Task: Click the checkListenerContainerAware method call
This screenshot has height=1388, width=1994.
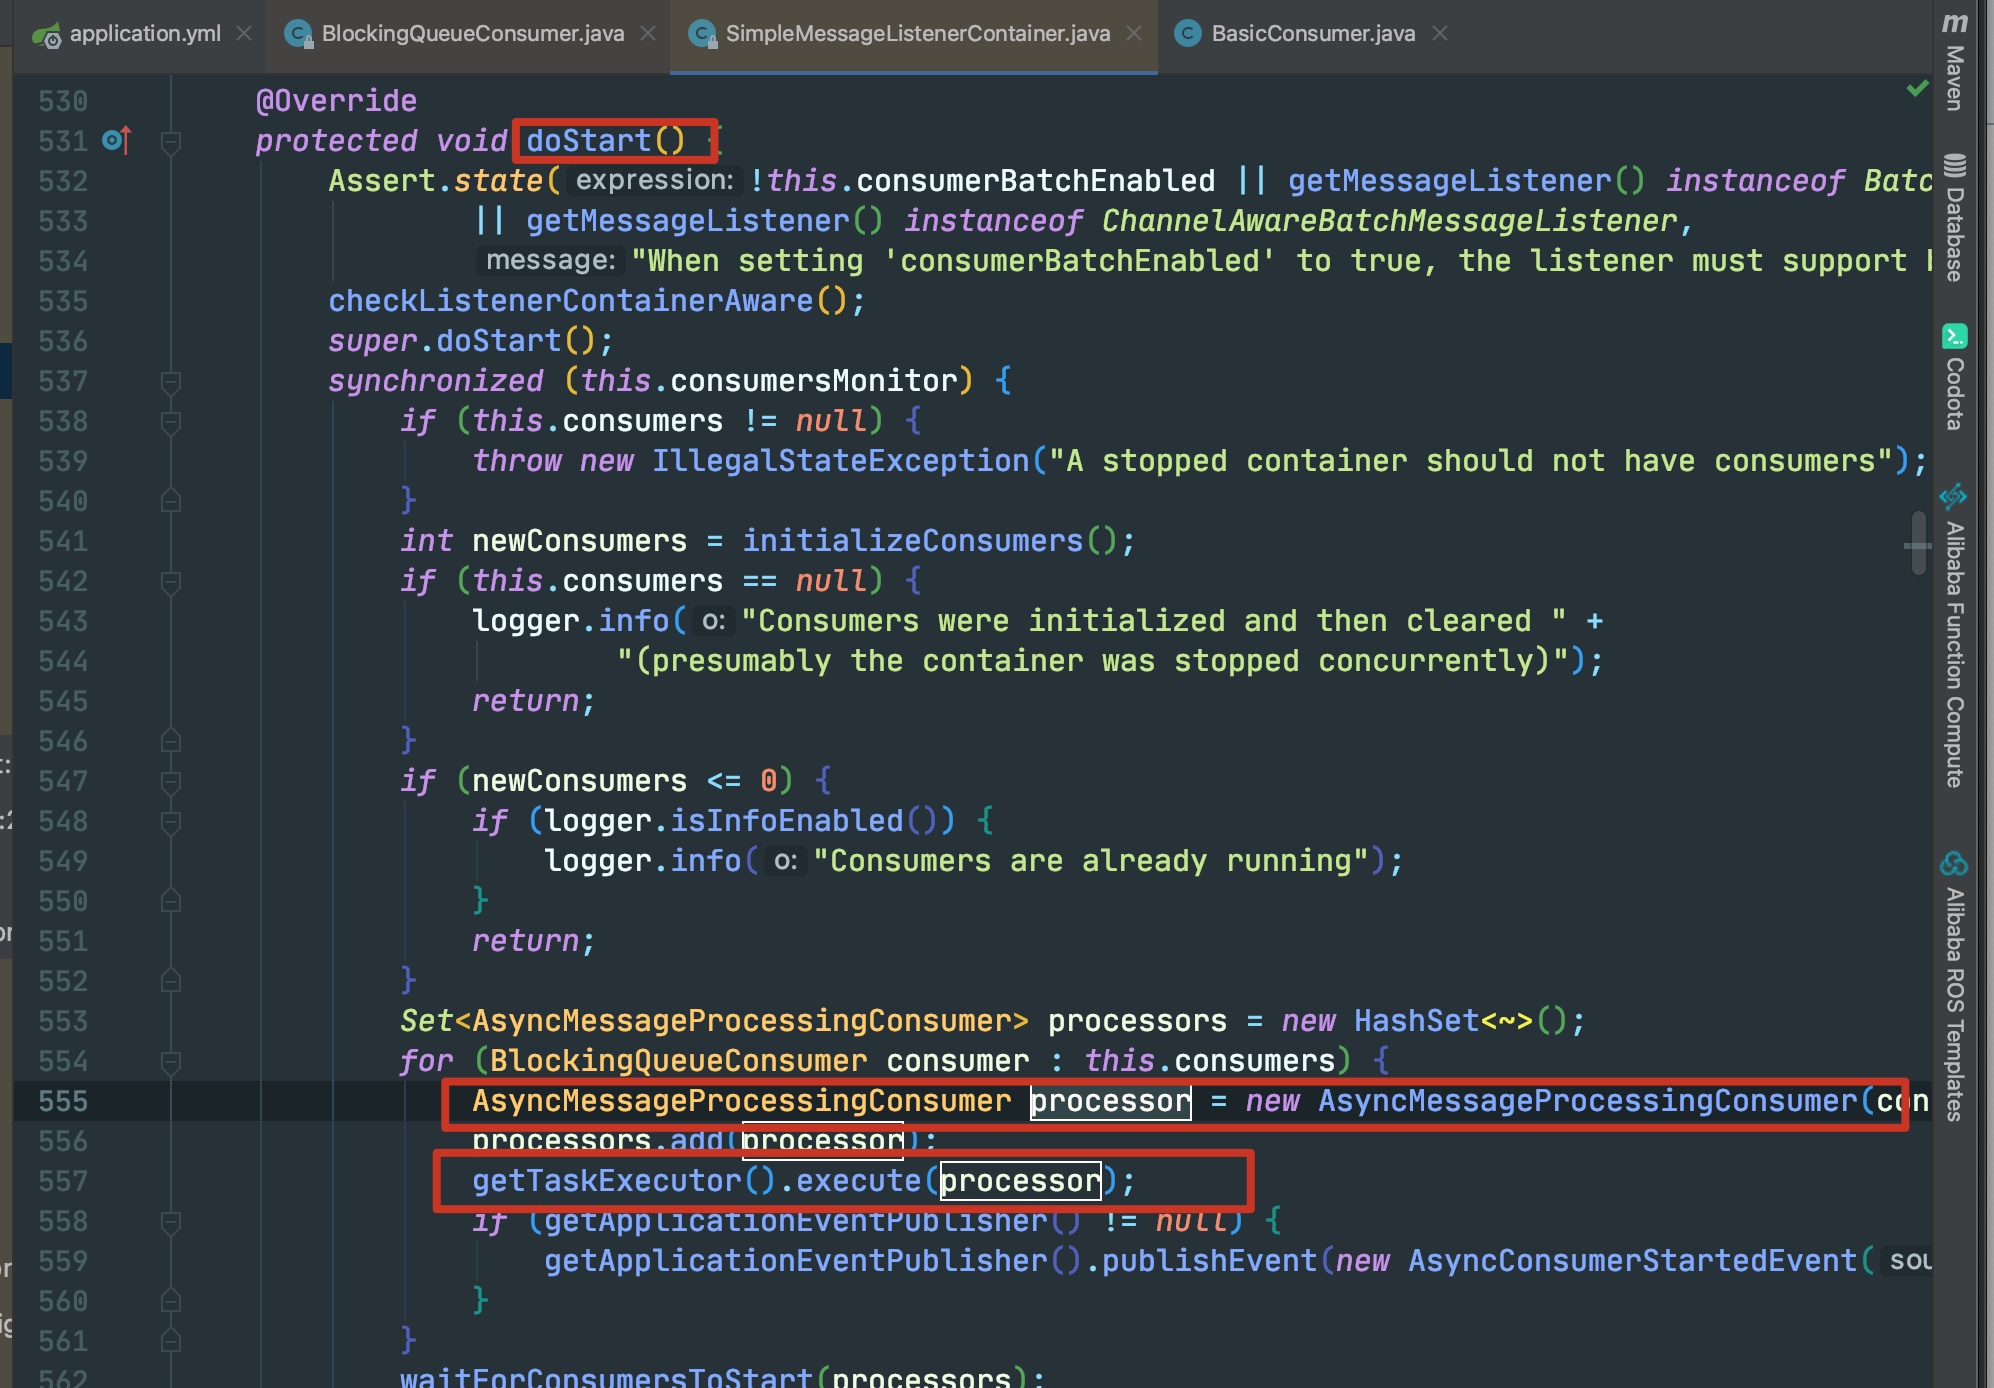Action: (570, 301)
